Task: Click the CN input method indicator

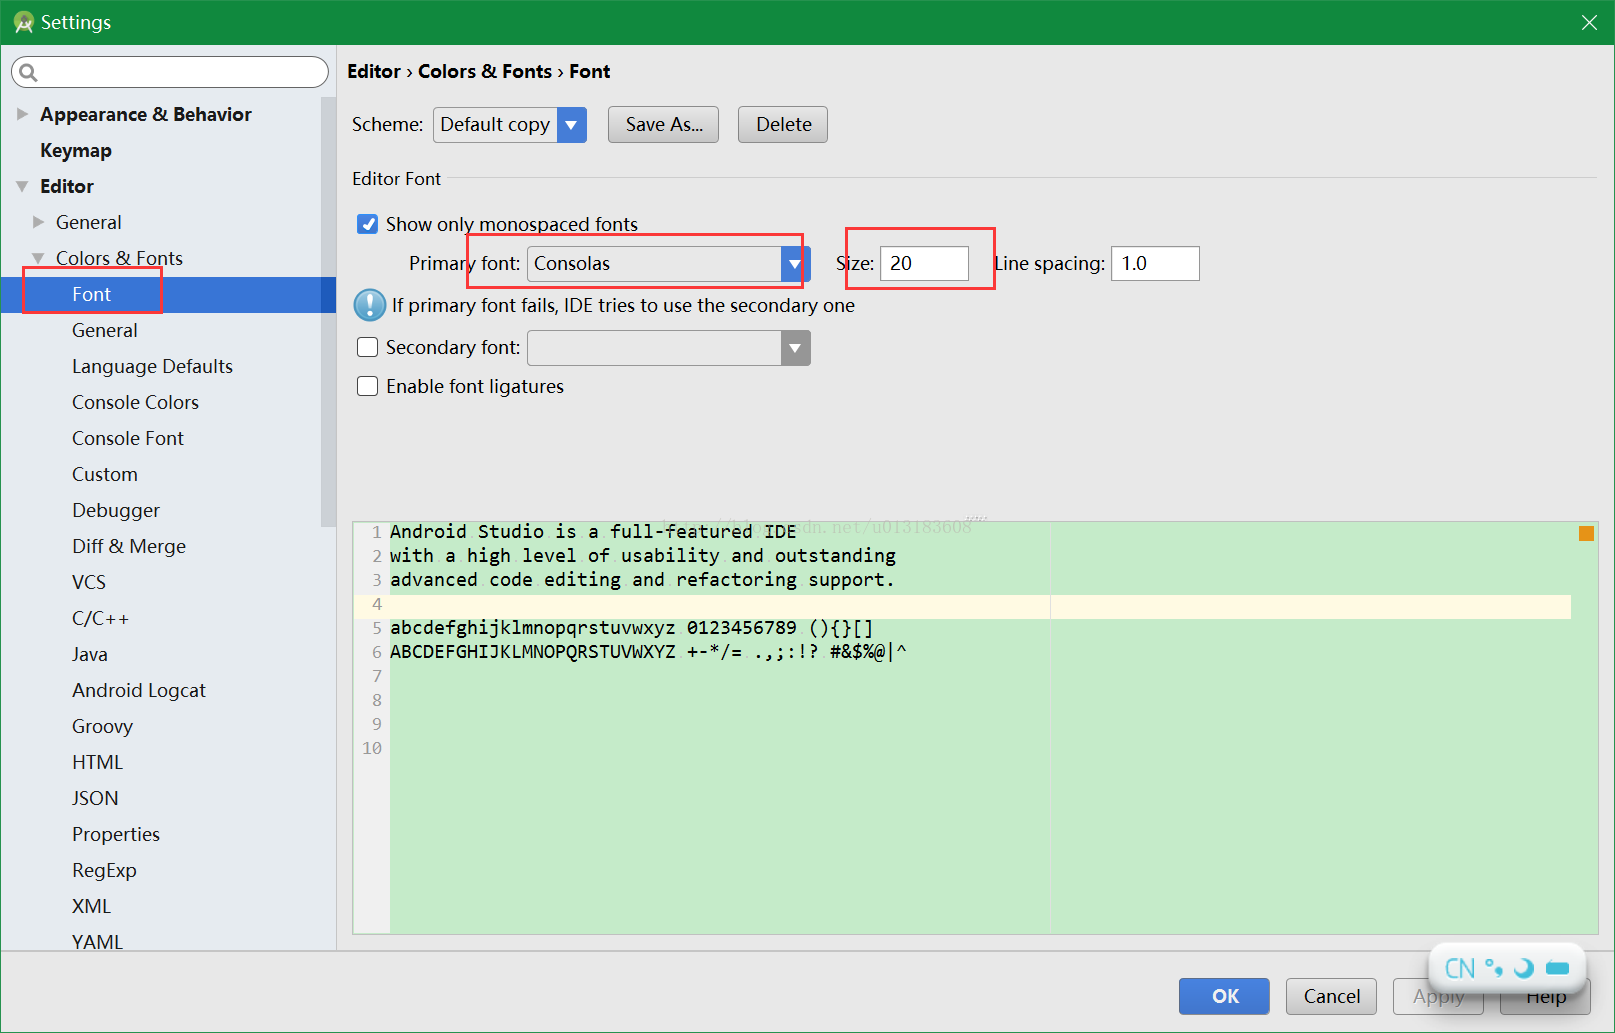Action: tap(1460, 968)
